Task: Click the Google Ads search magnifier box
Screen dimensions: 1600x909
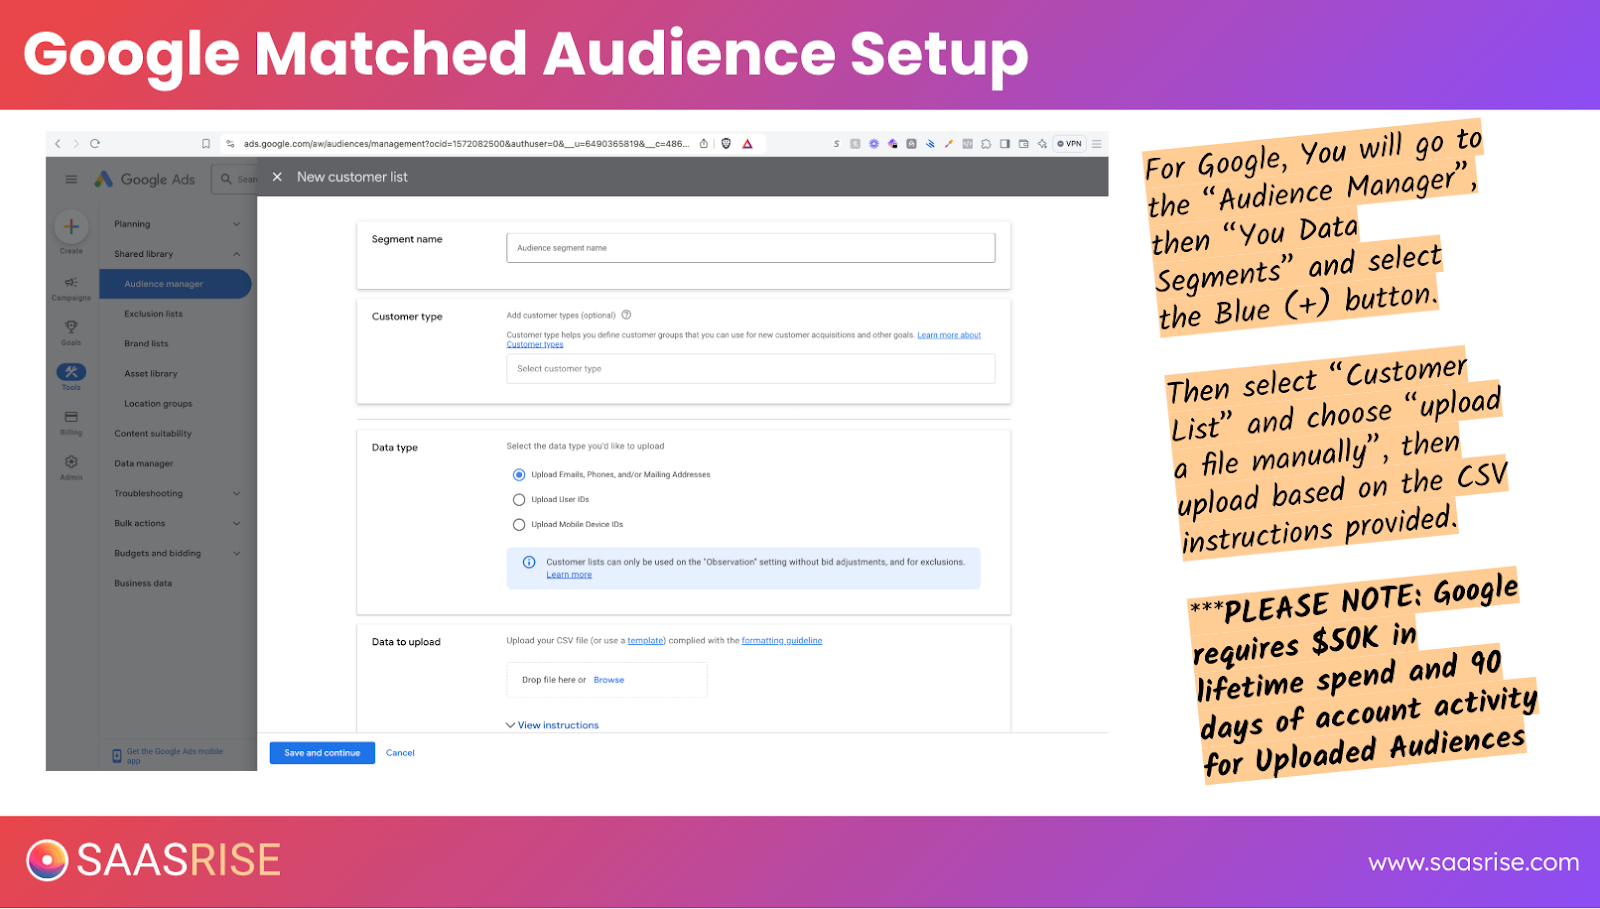Action: [236, 179]
